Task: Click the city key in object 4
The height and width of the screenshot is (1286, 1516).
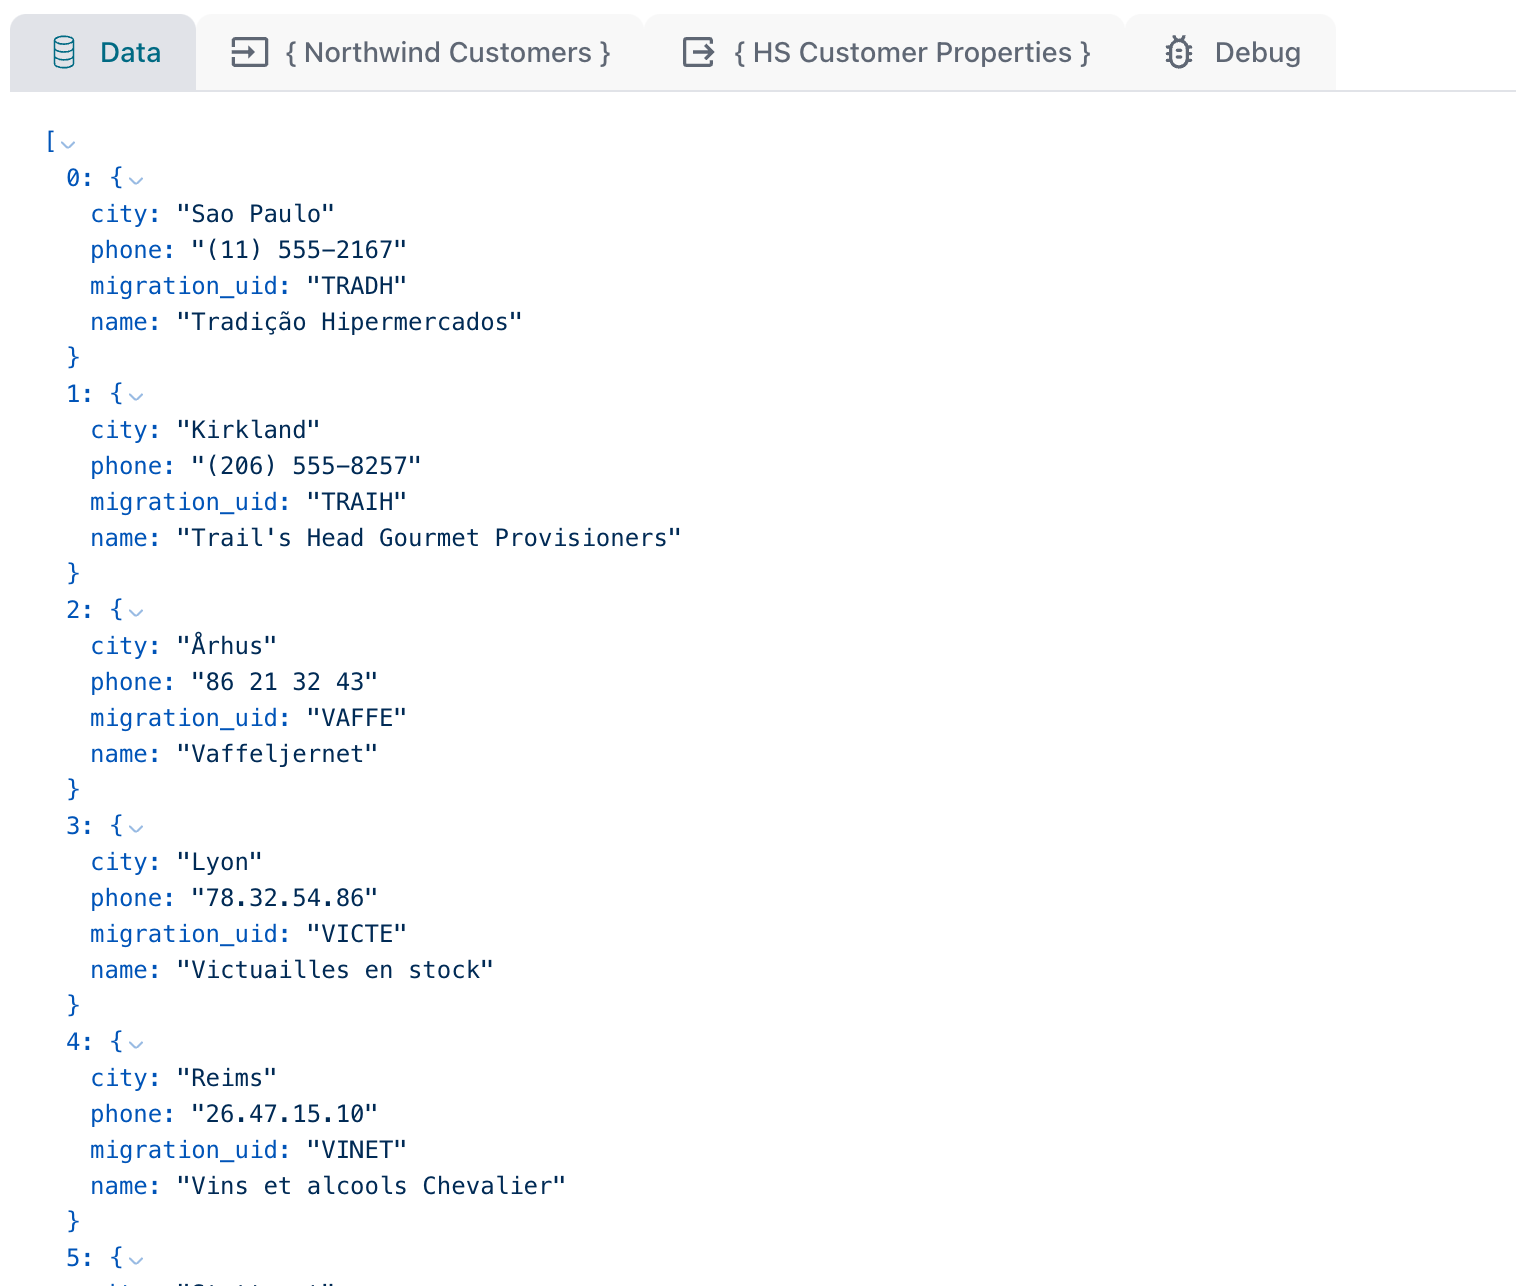Action: pyautogui.click(x=125, y=1078)
